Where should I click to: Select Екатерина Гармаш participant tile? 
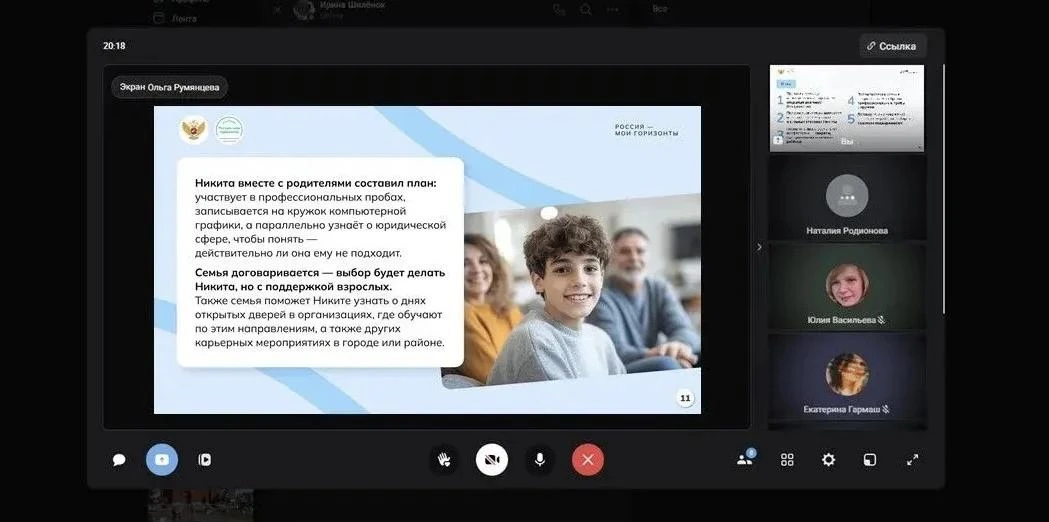(x=847, y=376)
